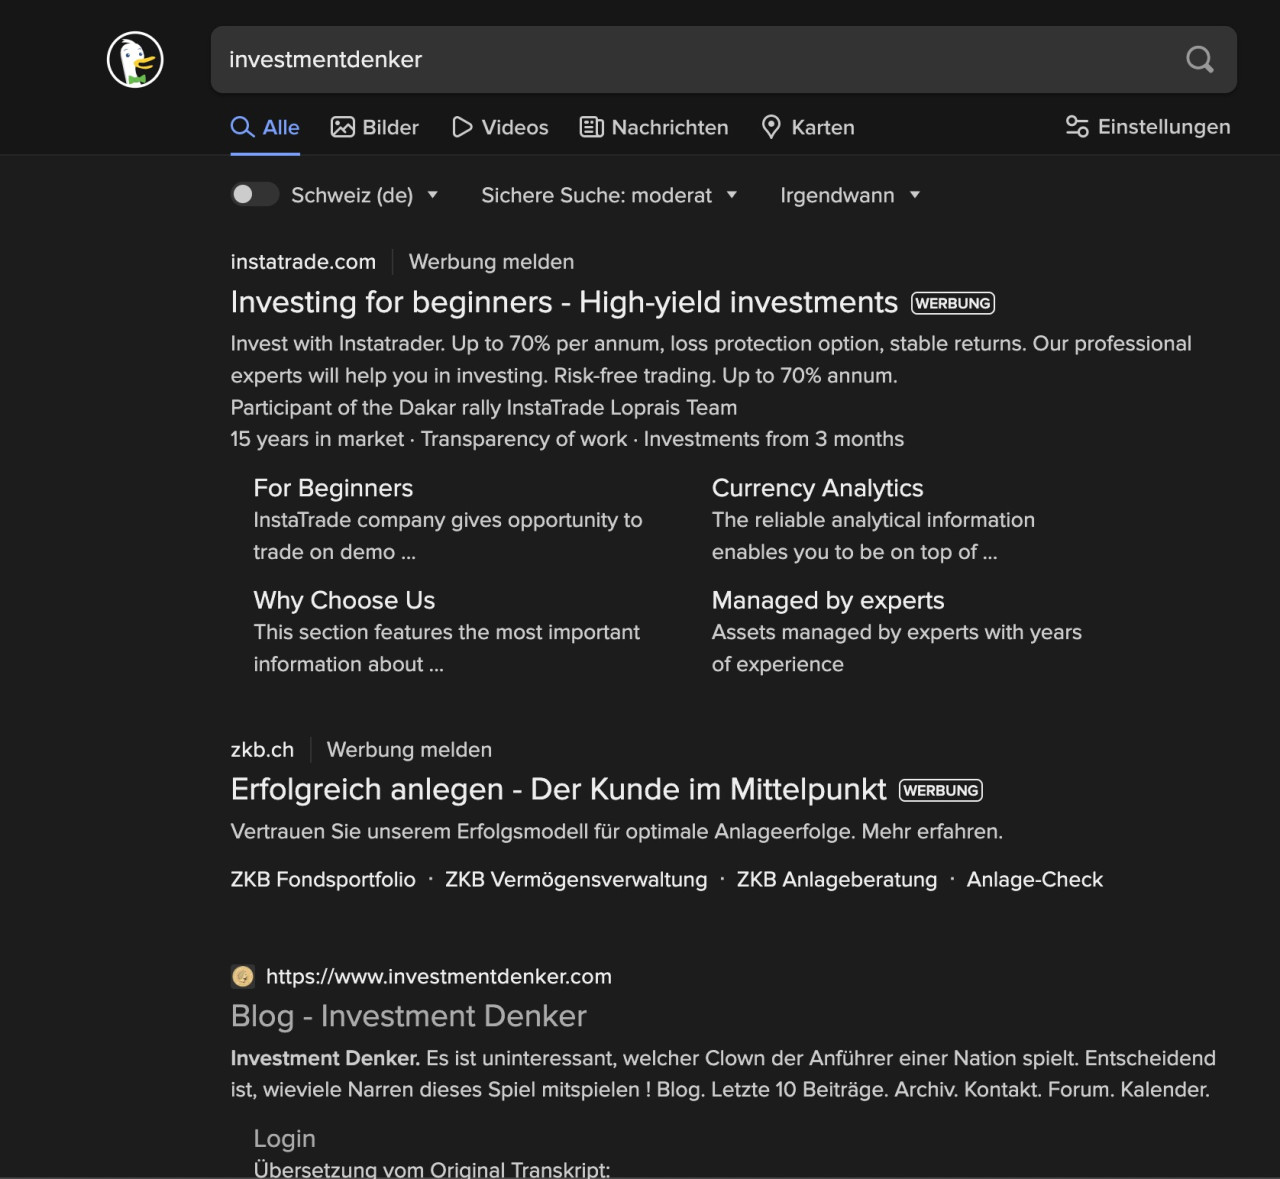Click the DuckDuckGo duck logo
The image size is (1280, 1179).
click(x=135, y=60)
